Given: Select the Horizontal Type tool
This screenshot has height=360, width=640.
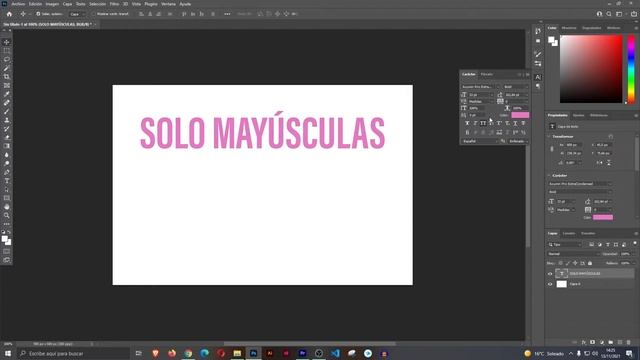Looking at the screenshot, I should pyautogui.click(x=7, y=181).
